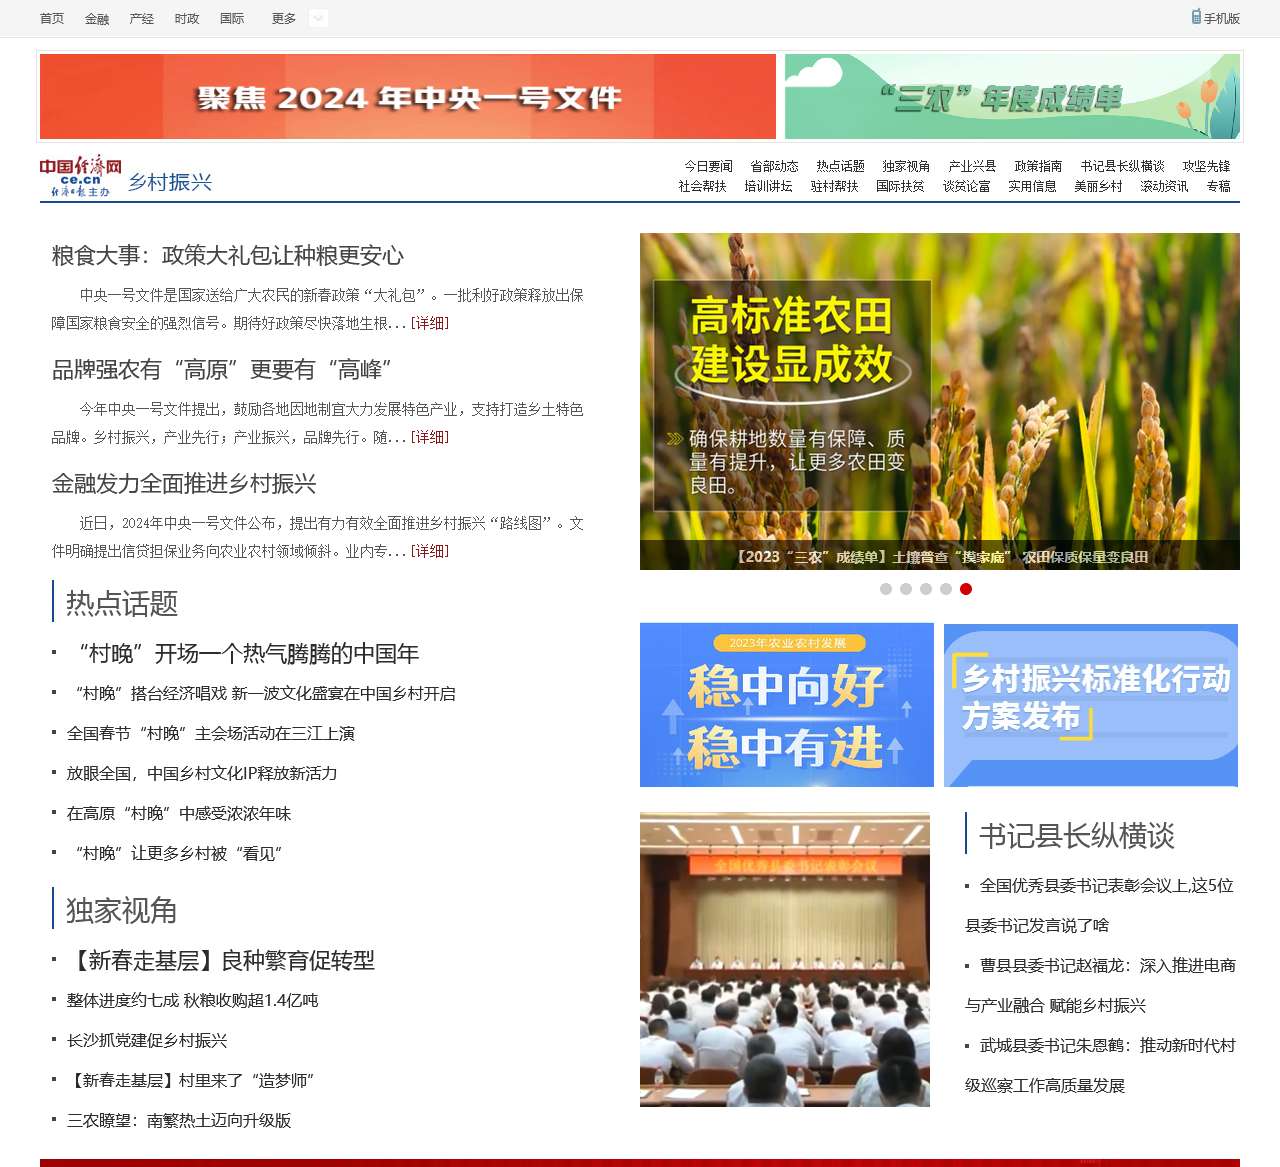Open 今日要闻 navigation link
This screenshot has height=1167, width=1280.
(708, 166)
